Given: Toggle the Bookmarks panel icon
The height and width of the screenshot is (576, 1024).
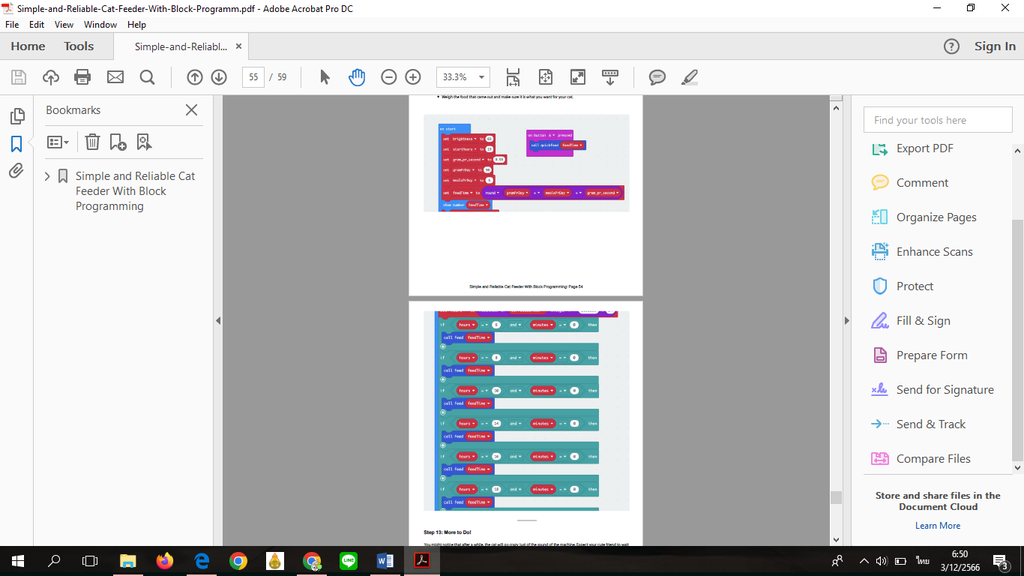Looking at the screenshot, I should 16,144.
